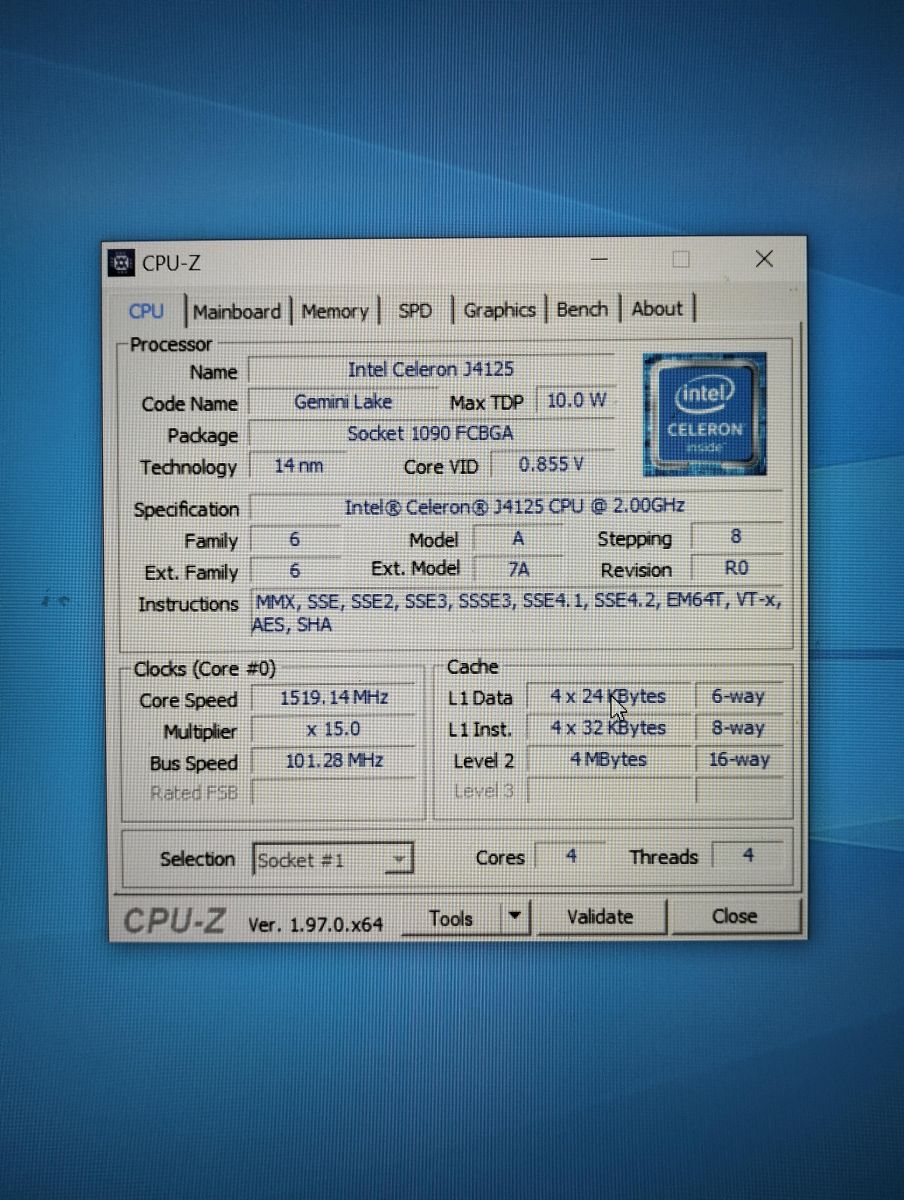Click the Clocks (Core #0) group label
Image resolution: width=904 pixels, height=1200 pixels.
point(205,669)
